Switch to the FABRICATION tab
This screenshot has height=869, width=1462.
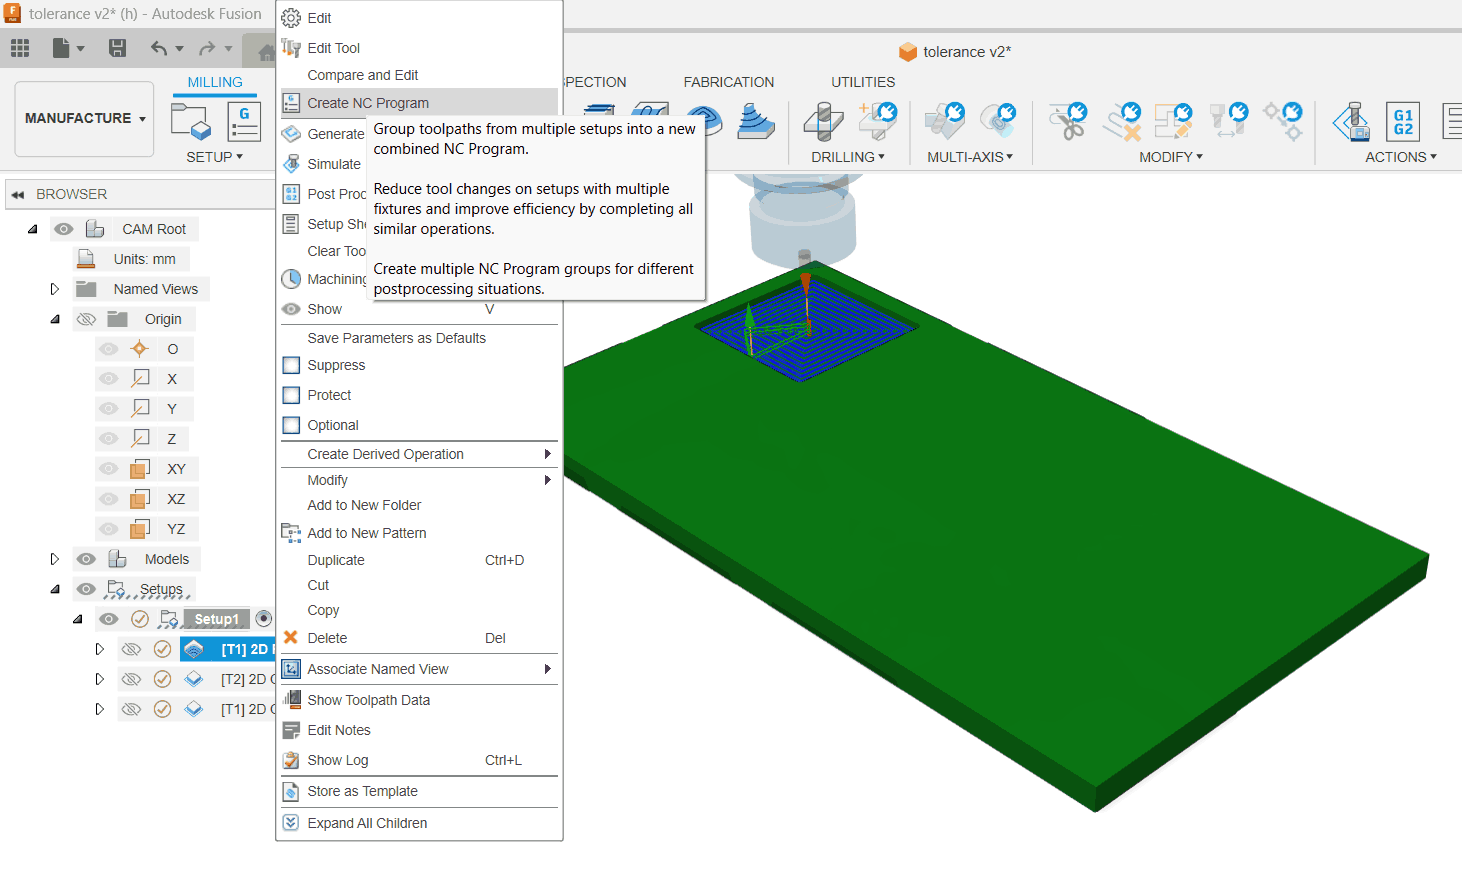click(729, 82)
